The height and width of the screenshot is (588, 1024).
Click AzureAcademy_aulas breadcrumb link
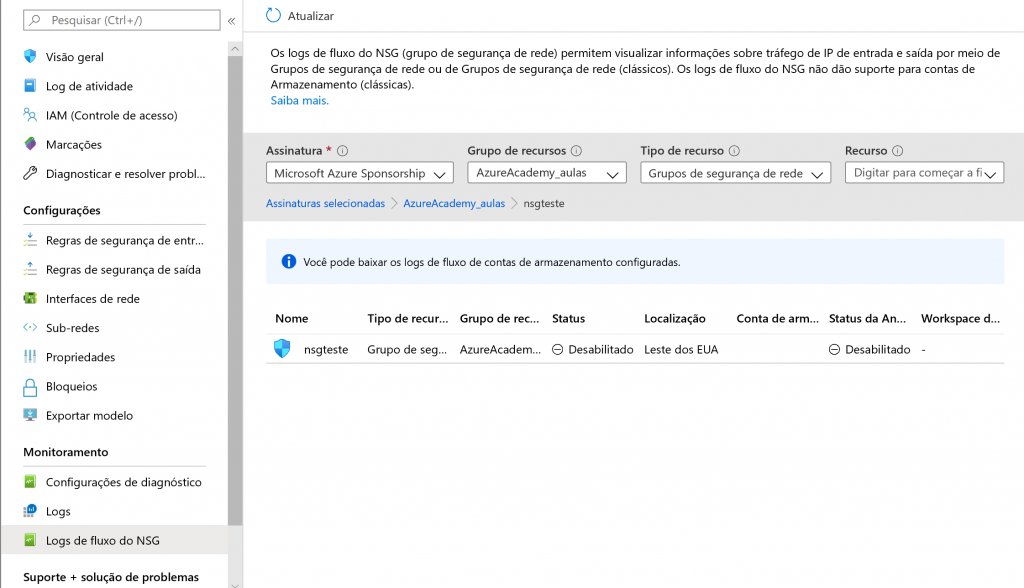pyautogui.click(x=454, y=203)
